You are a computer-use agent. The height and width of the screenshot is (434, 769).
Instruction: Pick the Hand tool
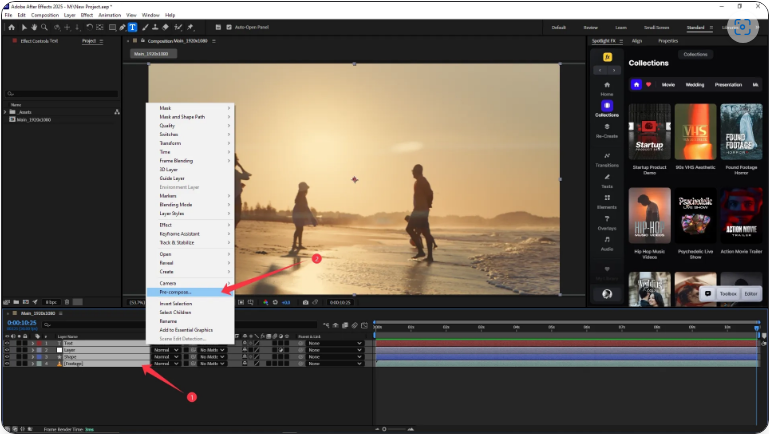click(34, 27)
